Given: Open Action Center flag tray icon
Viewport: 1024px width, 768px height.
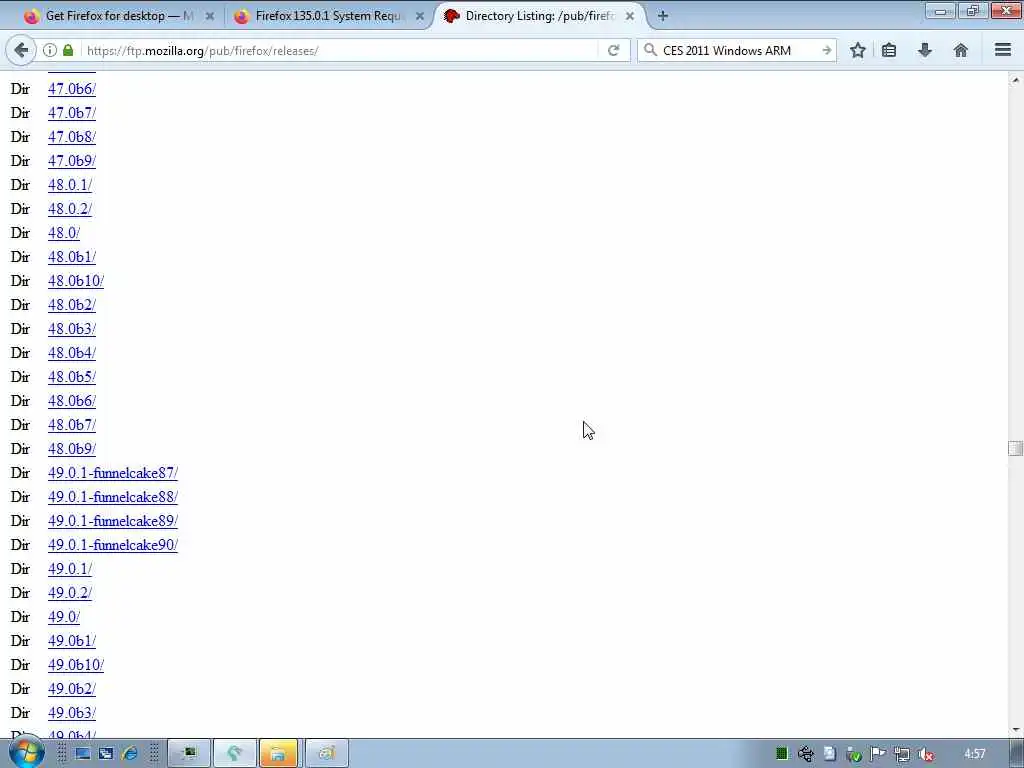Looking at the screenshot, I should click(x=878, y=754).
